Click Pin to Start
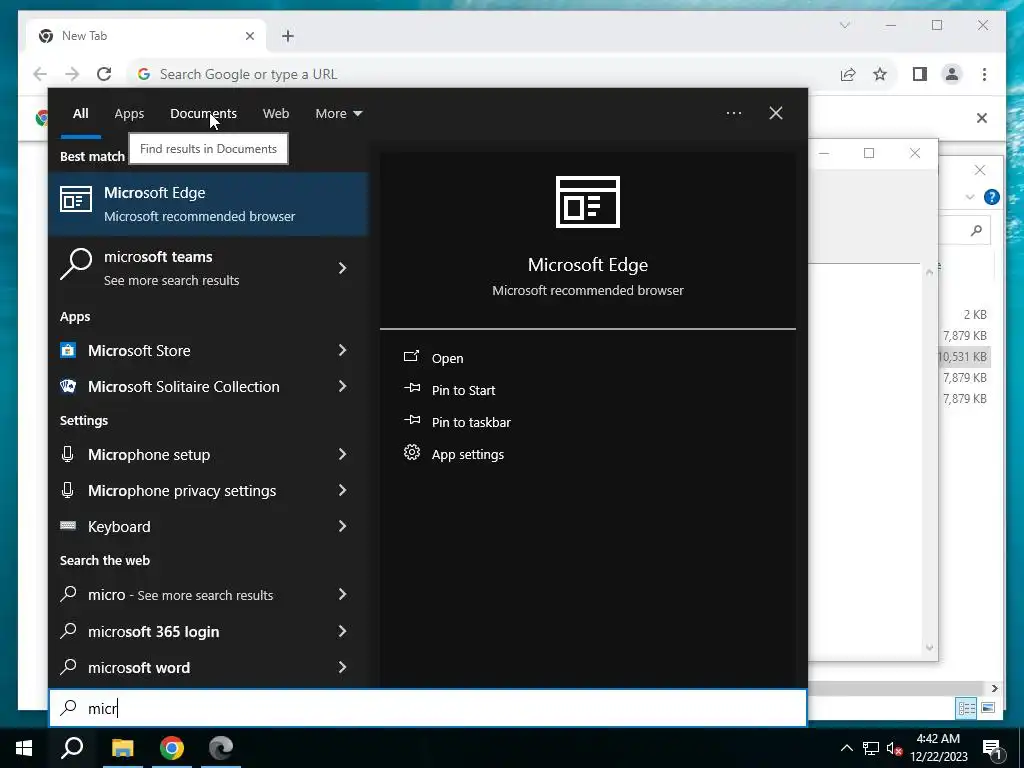1024x768 pixels. [463, 390]
